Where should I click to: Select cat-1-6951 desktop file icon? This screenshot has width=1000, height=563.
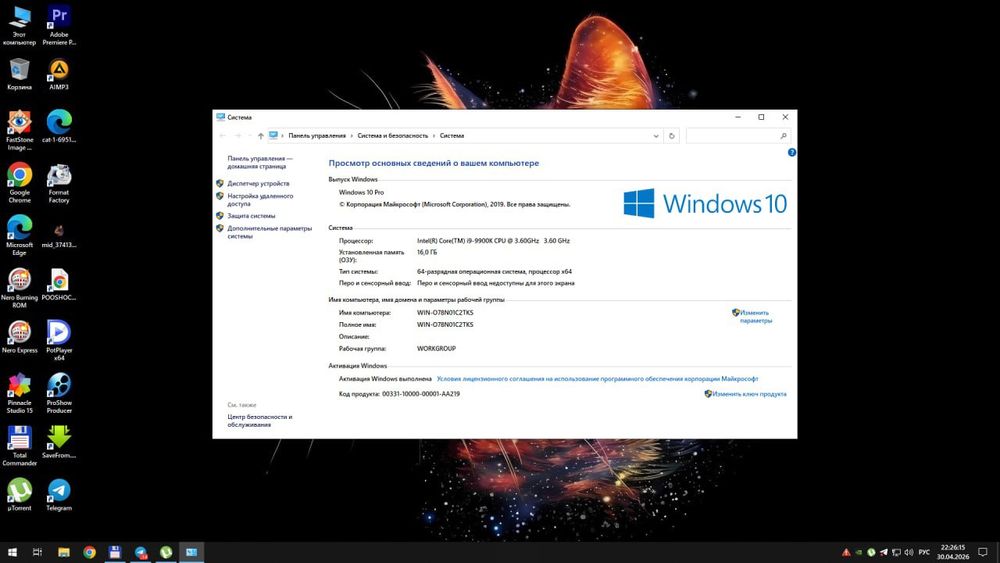pyautogui.click(x=59, y=126)
